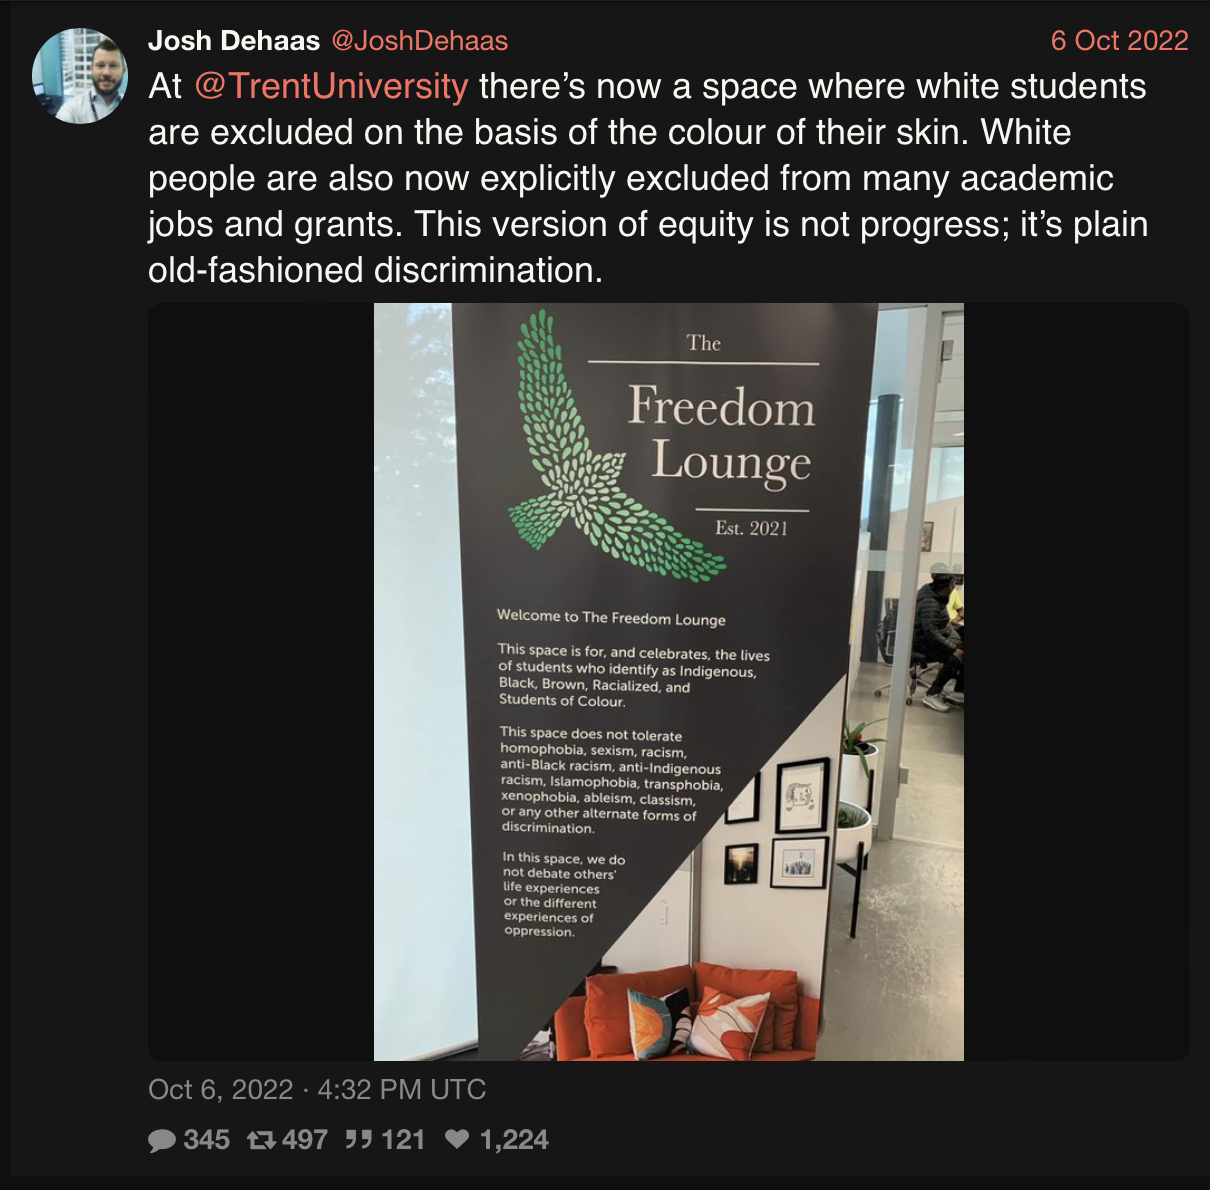View the 497 retweets count
1210x1190 pixels.
(305, 1140)
